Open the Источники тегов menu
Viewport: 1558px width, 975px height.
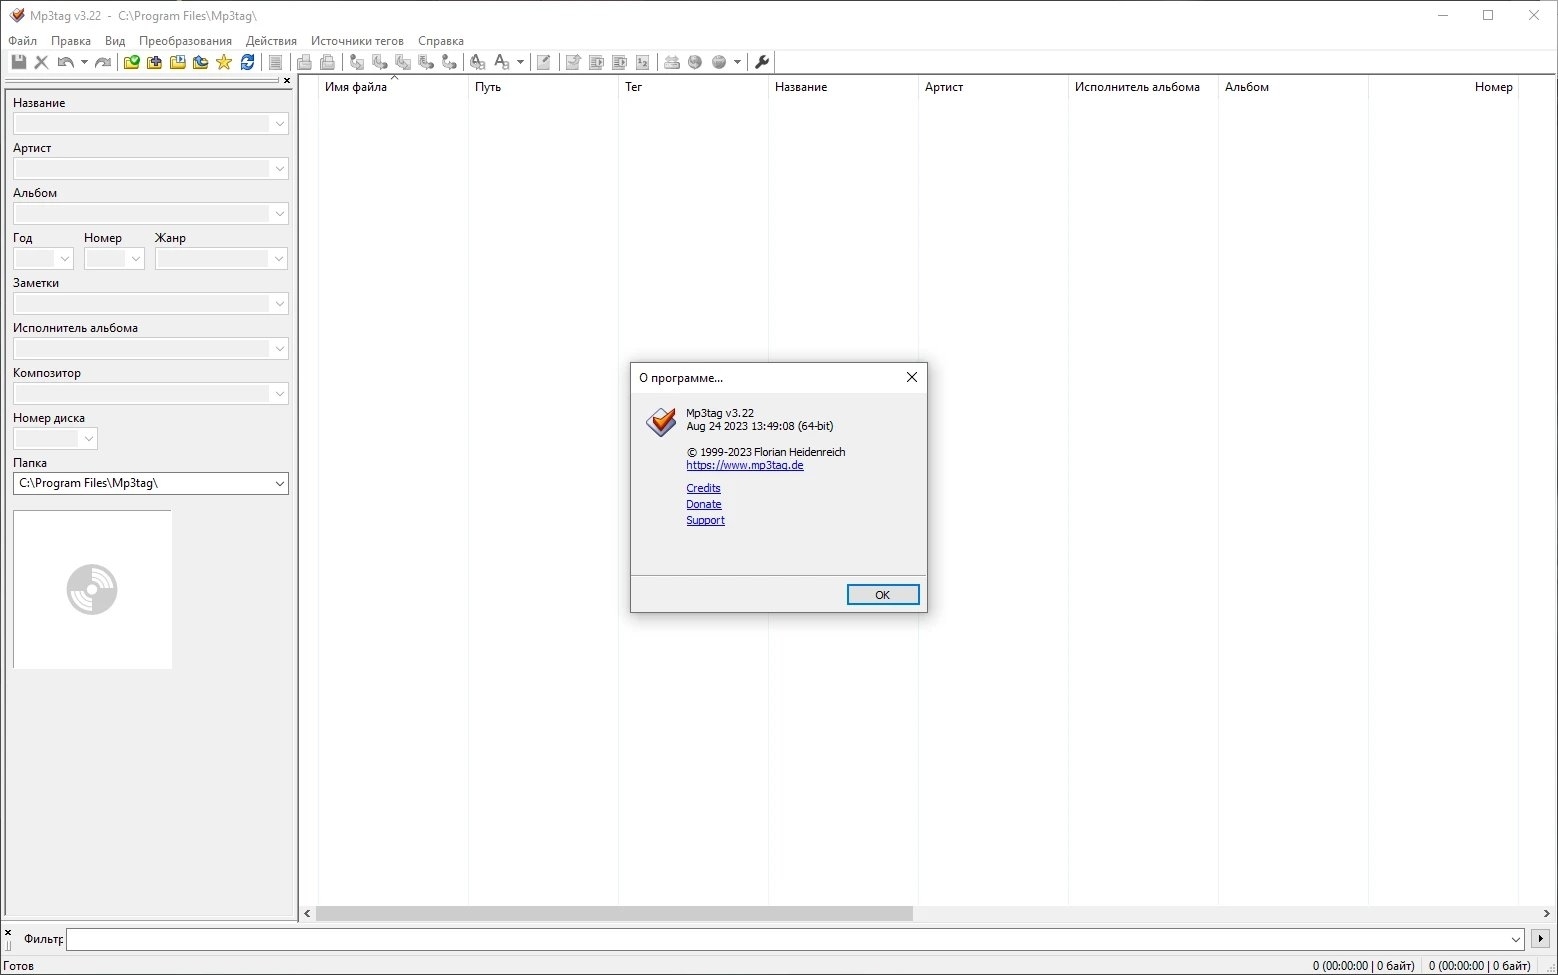tap(357, 41)
